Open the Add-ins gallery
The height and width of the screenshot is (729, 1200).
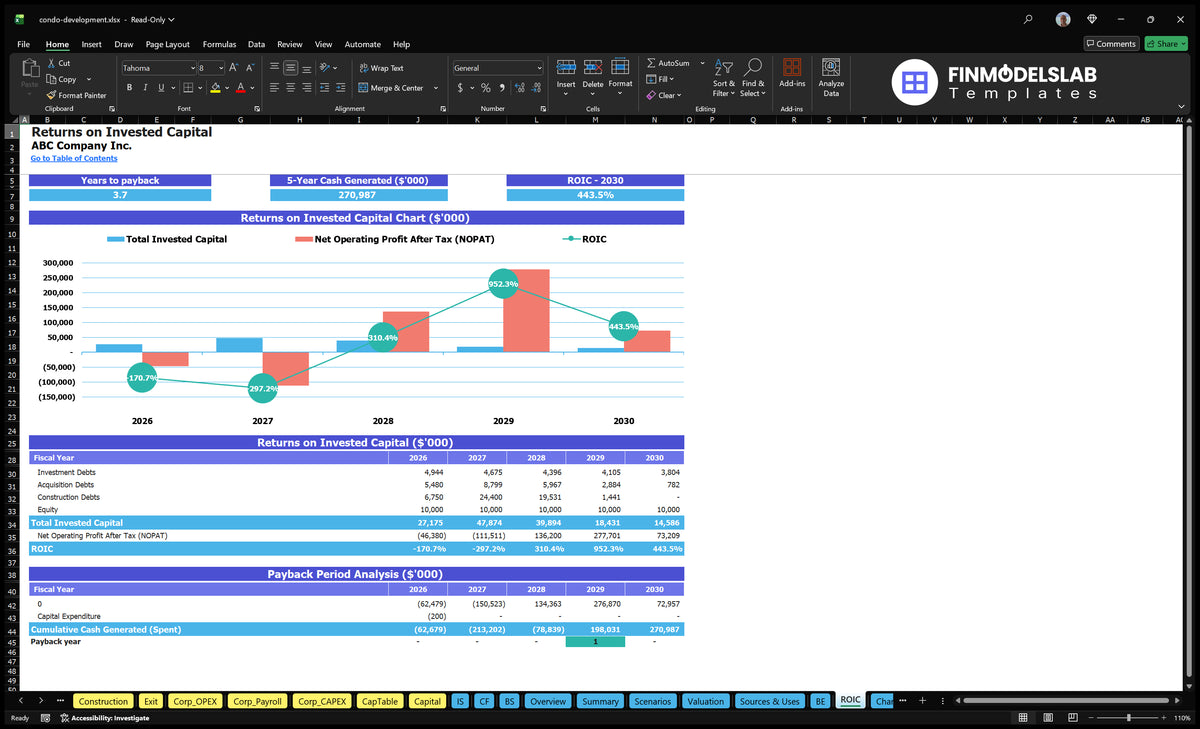click(792, 73)
